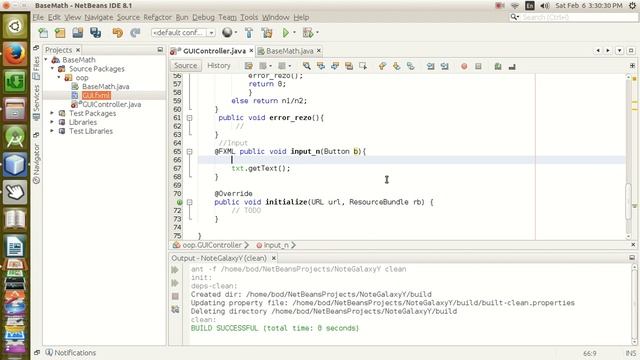Screen dimensions: 640x360
Task: Click the Build Project hammer icon
Action: coord(249,33)
